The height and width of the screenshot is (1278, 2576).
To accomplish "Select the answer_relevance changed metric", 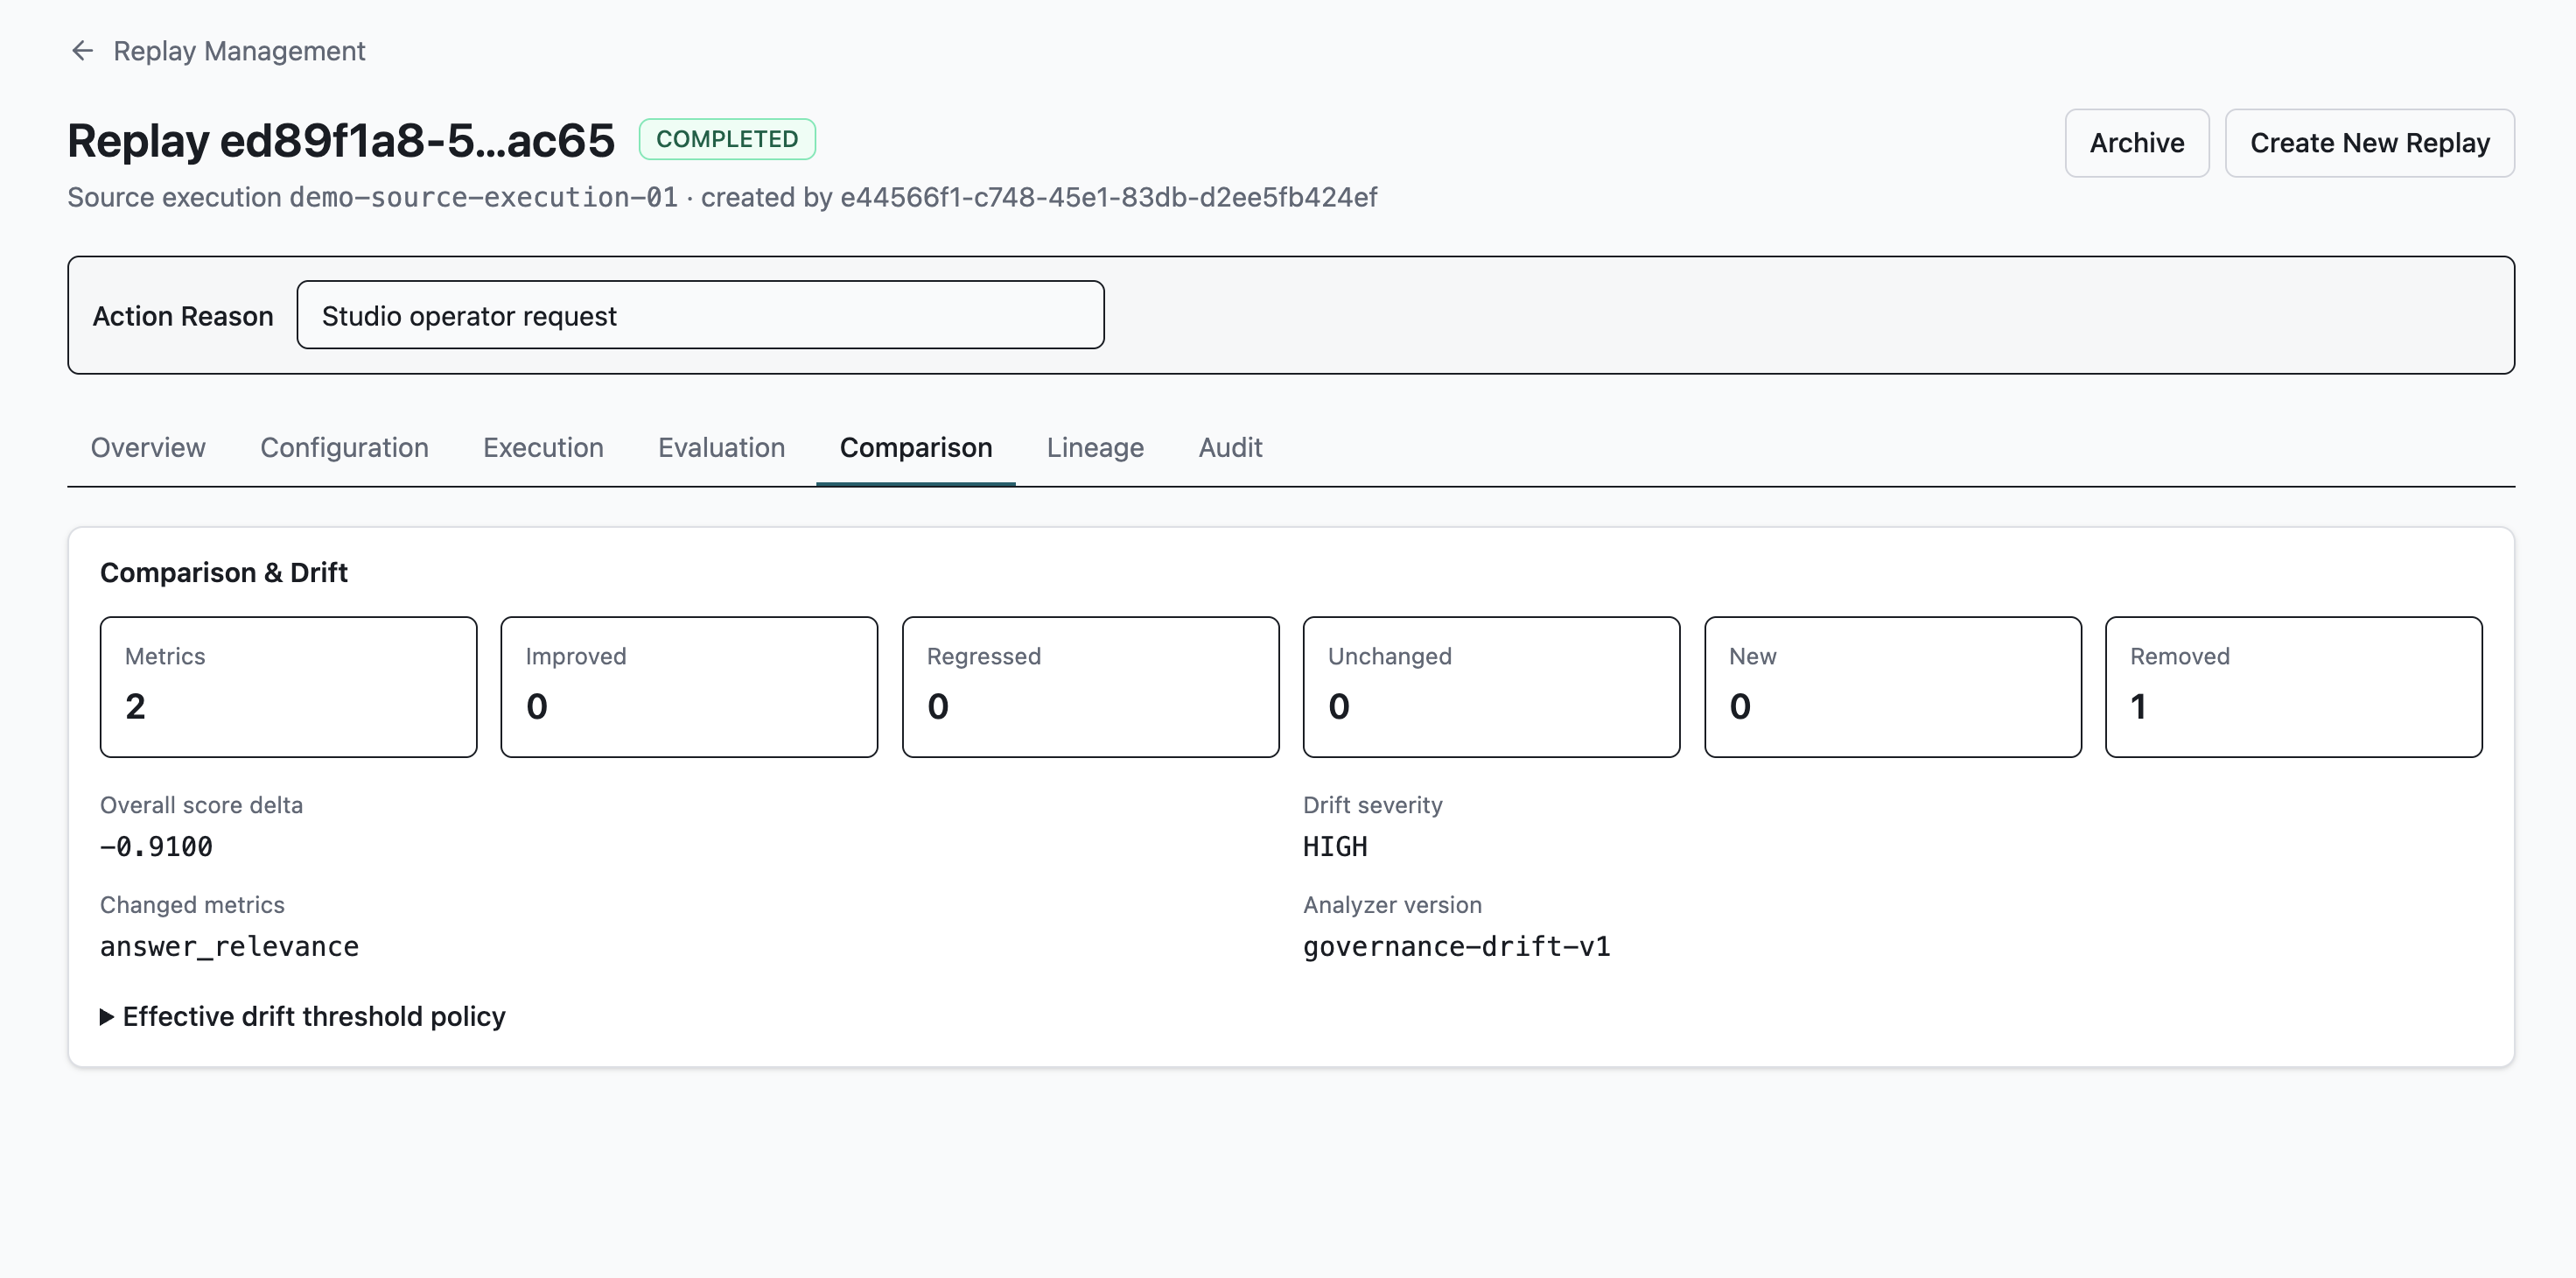I will click(229, 947).
